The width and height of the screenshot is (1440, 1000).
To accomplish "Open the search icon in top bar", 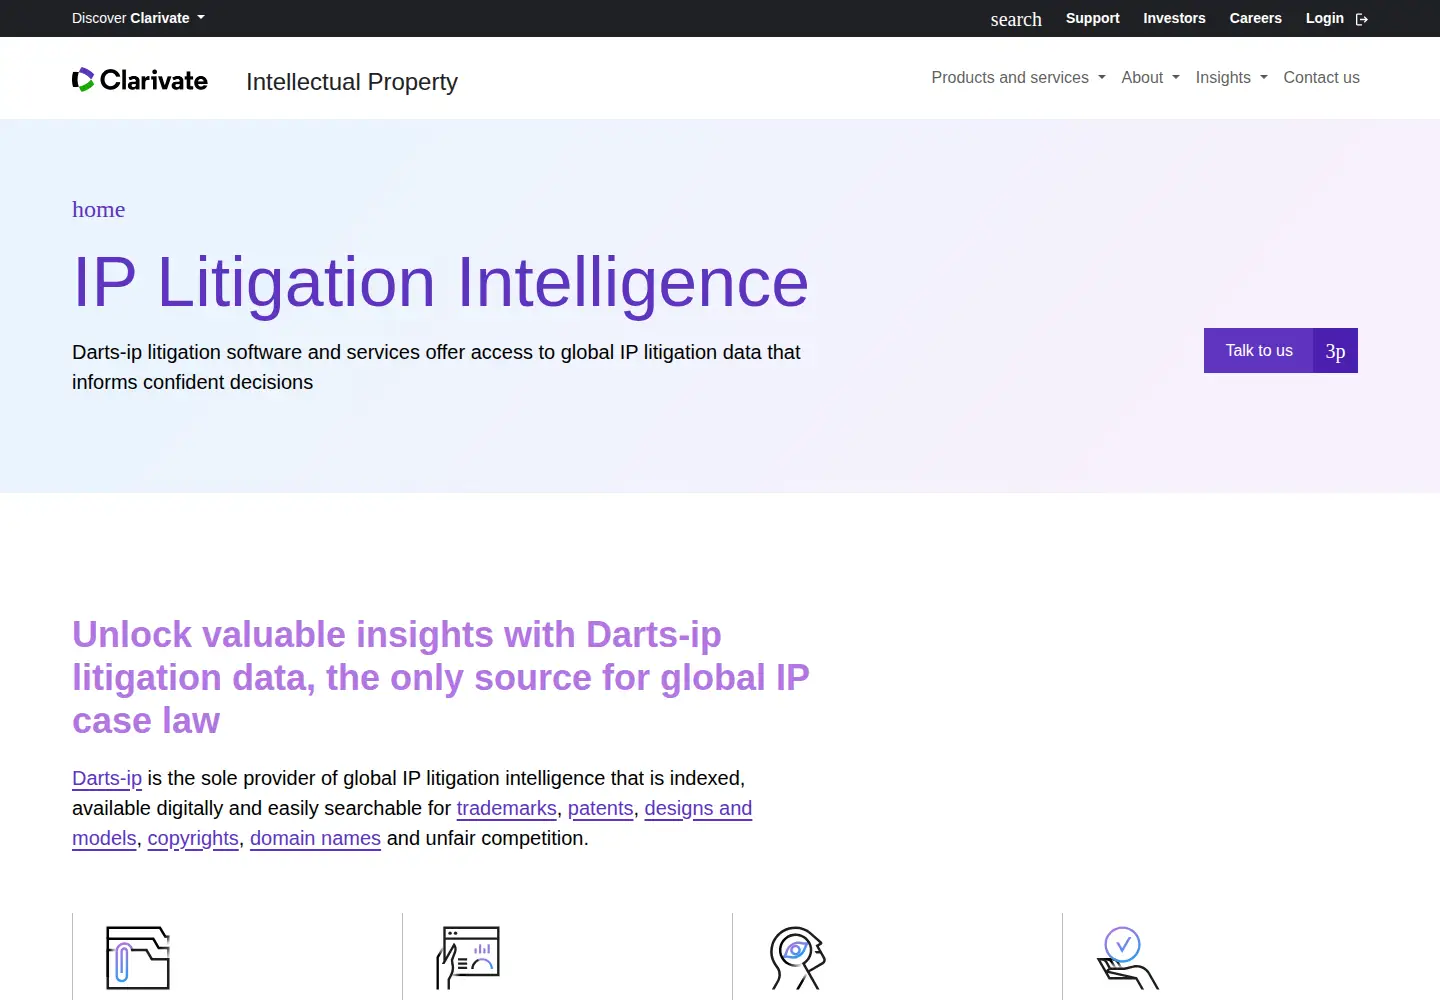I will [x=1016, y=19].
